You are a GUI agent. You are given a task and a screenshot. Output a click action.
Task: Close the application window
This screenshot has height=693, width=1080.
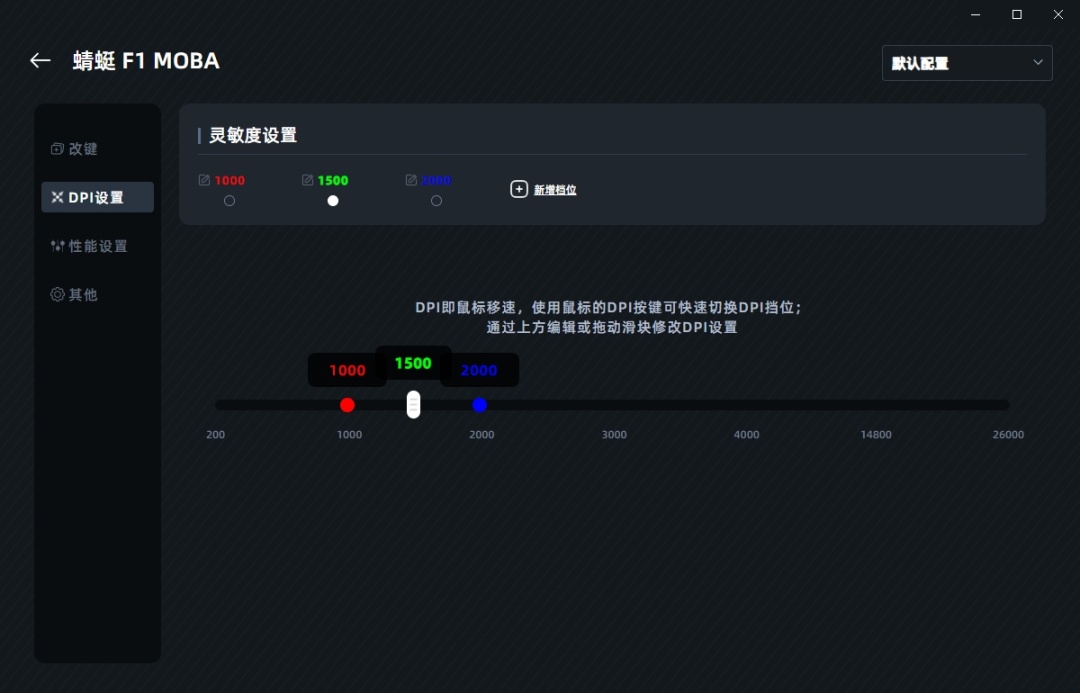[1058, 14]
